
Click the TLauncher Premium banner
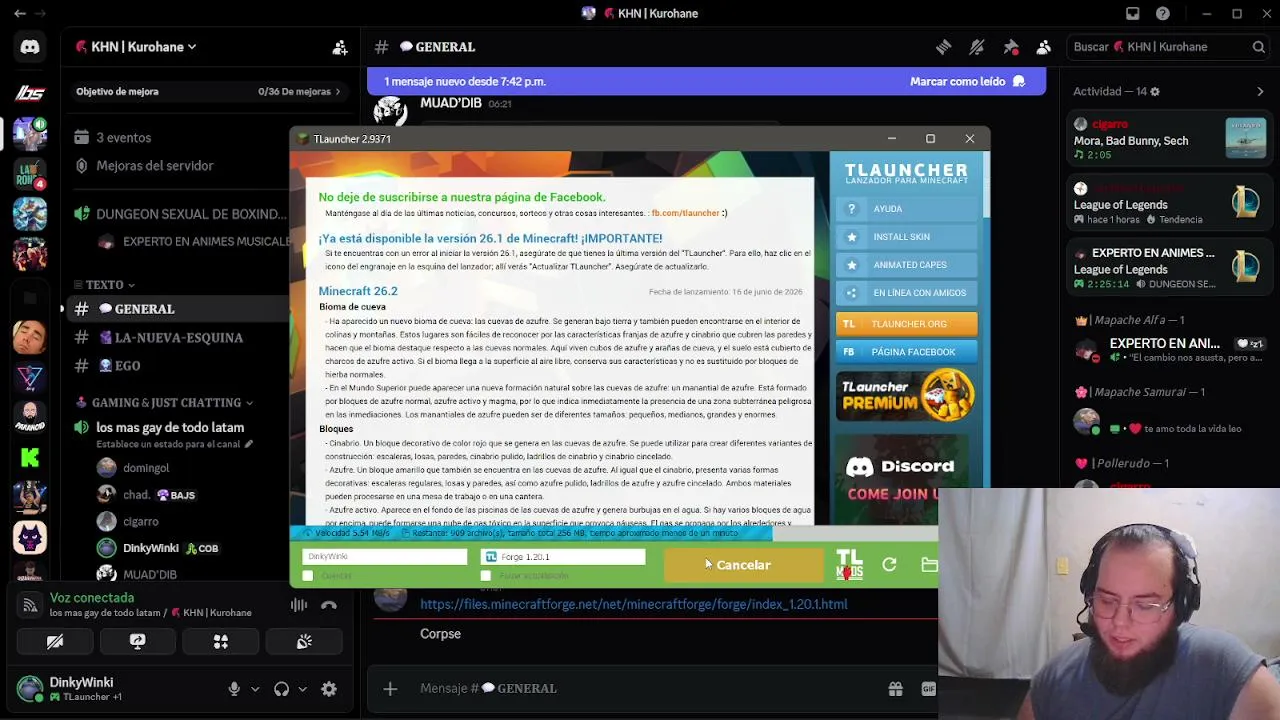(x=906, y=396)
